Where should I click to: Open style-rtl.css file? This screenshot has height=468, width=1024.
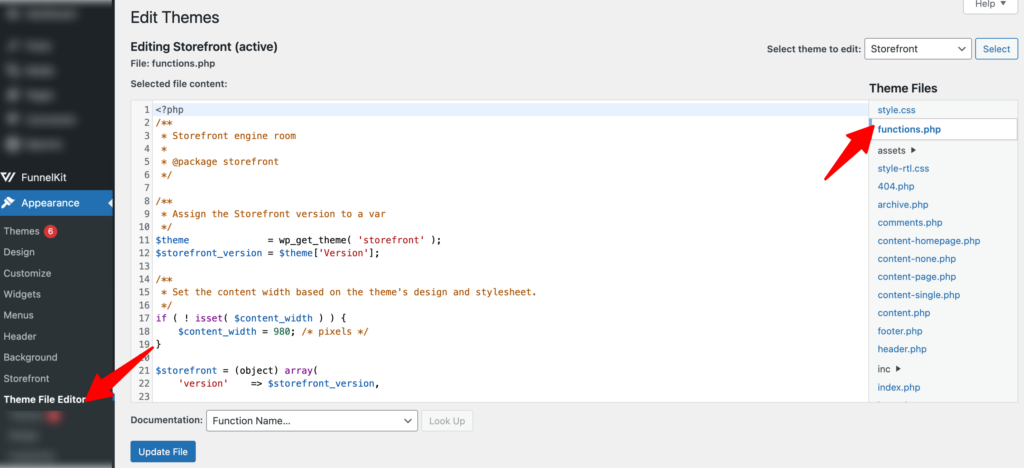pos(903,168)
